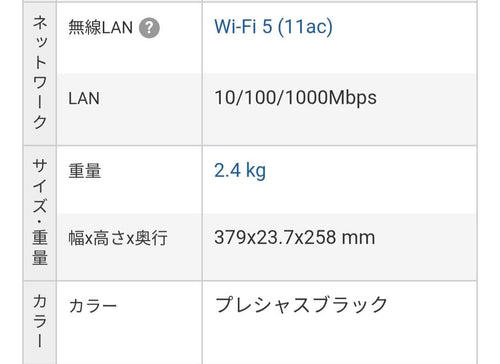Click the empty area below プレシャスブラック
The image size is (500, 364).
click(339, 340)
